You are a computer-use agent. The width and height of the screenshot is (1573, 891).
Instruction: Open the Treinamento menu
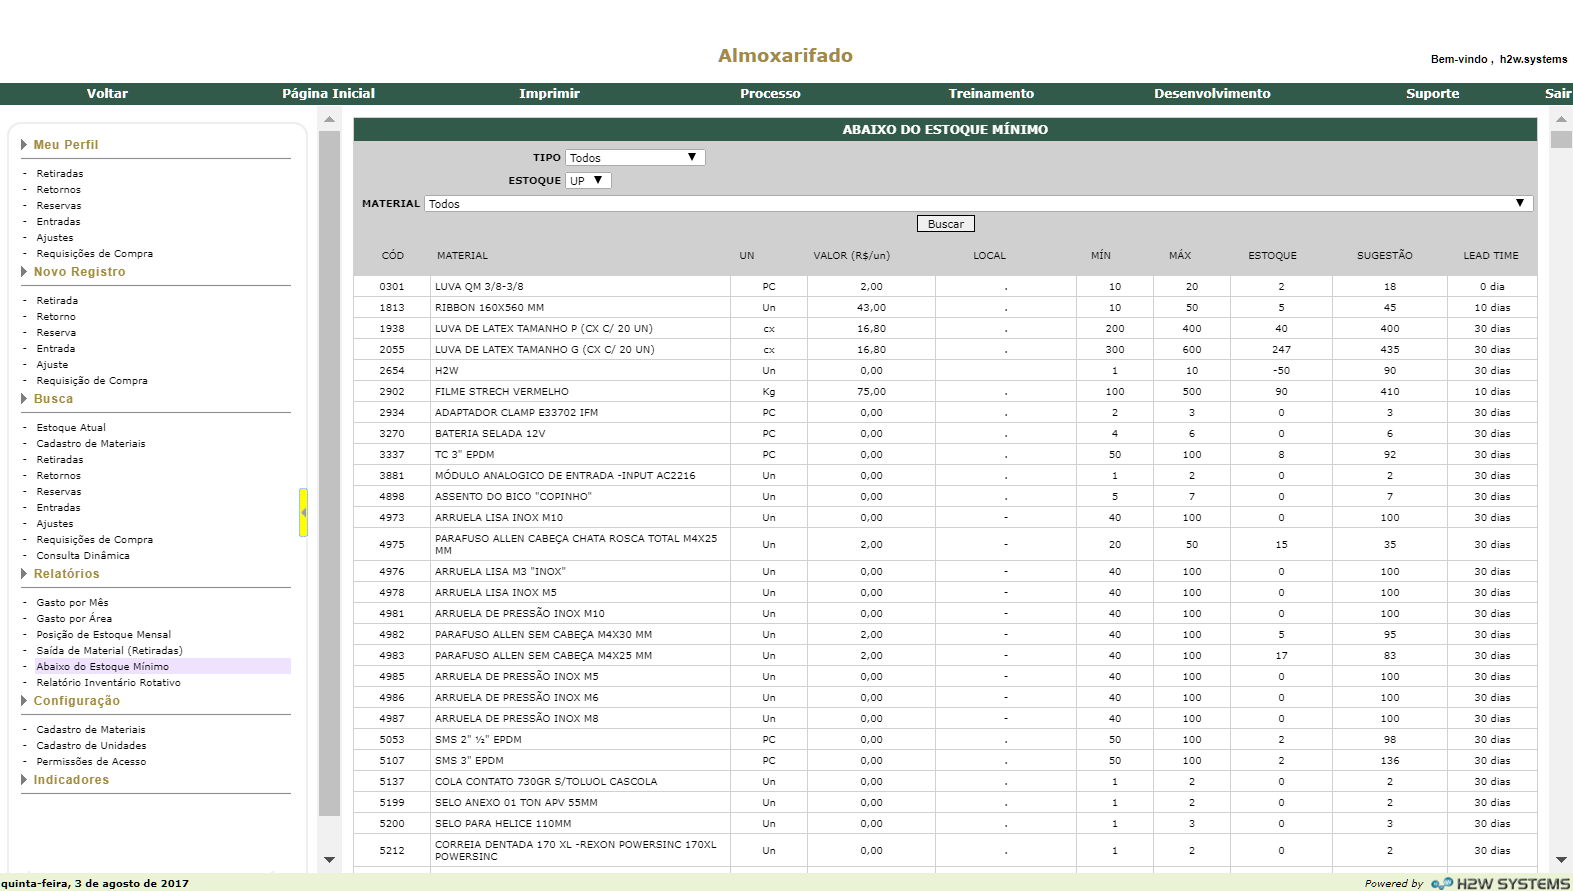pyautogui.click(x=991, y=94)
